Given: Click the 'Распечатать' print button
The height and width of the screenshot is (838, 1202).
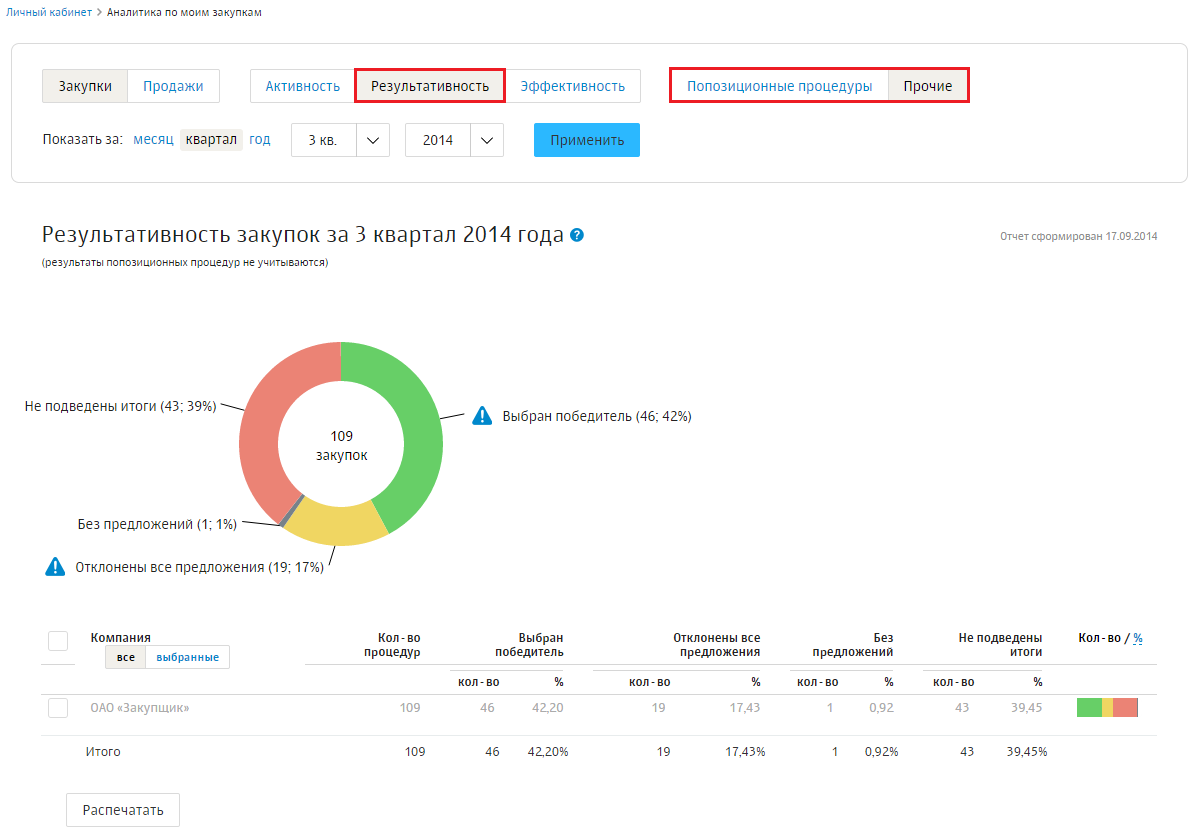Looking at the screenshot, I should (123, 810).
